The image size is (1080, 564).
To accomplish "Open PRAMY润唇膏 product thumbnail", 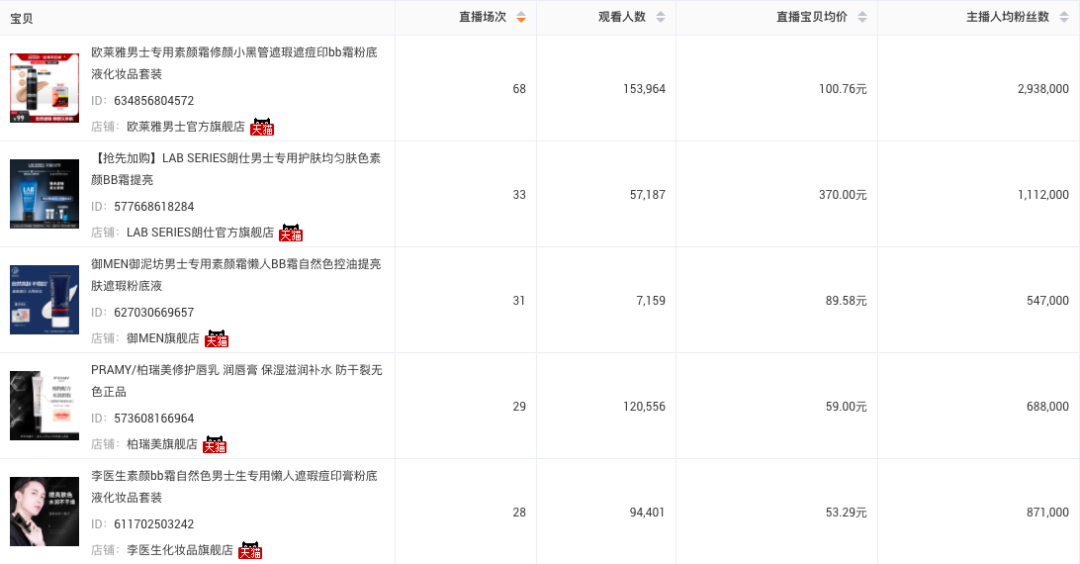I will [44, 406].
